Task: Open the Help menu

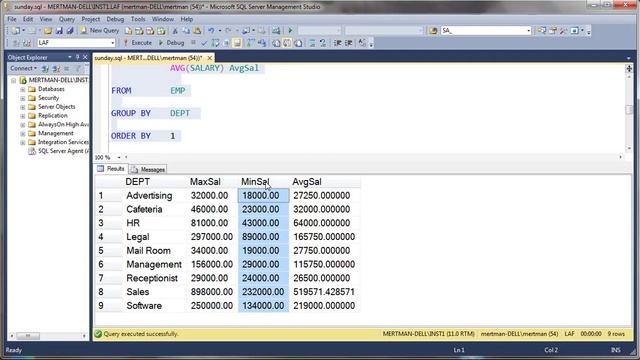Action: (x=187, y=19)
